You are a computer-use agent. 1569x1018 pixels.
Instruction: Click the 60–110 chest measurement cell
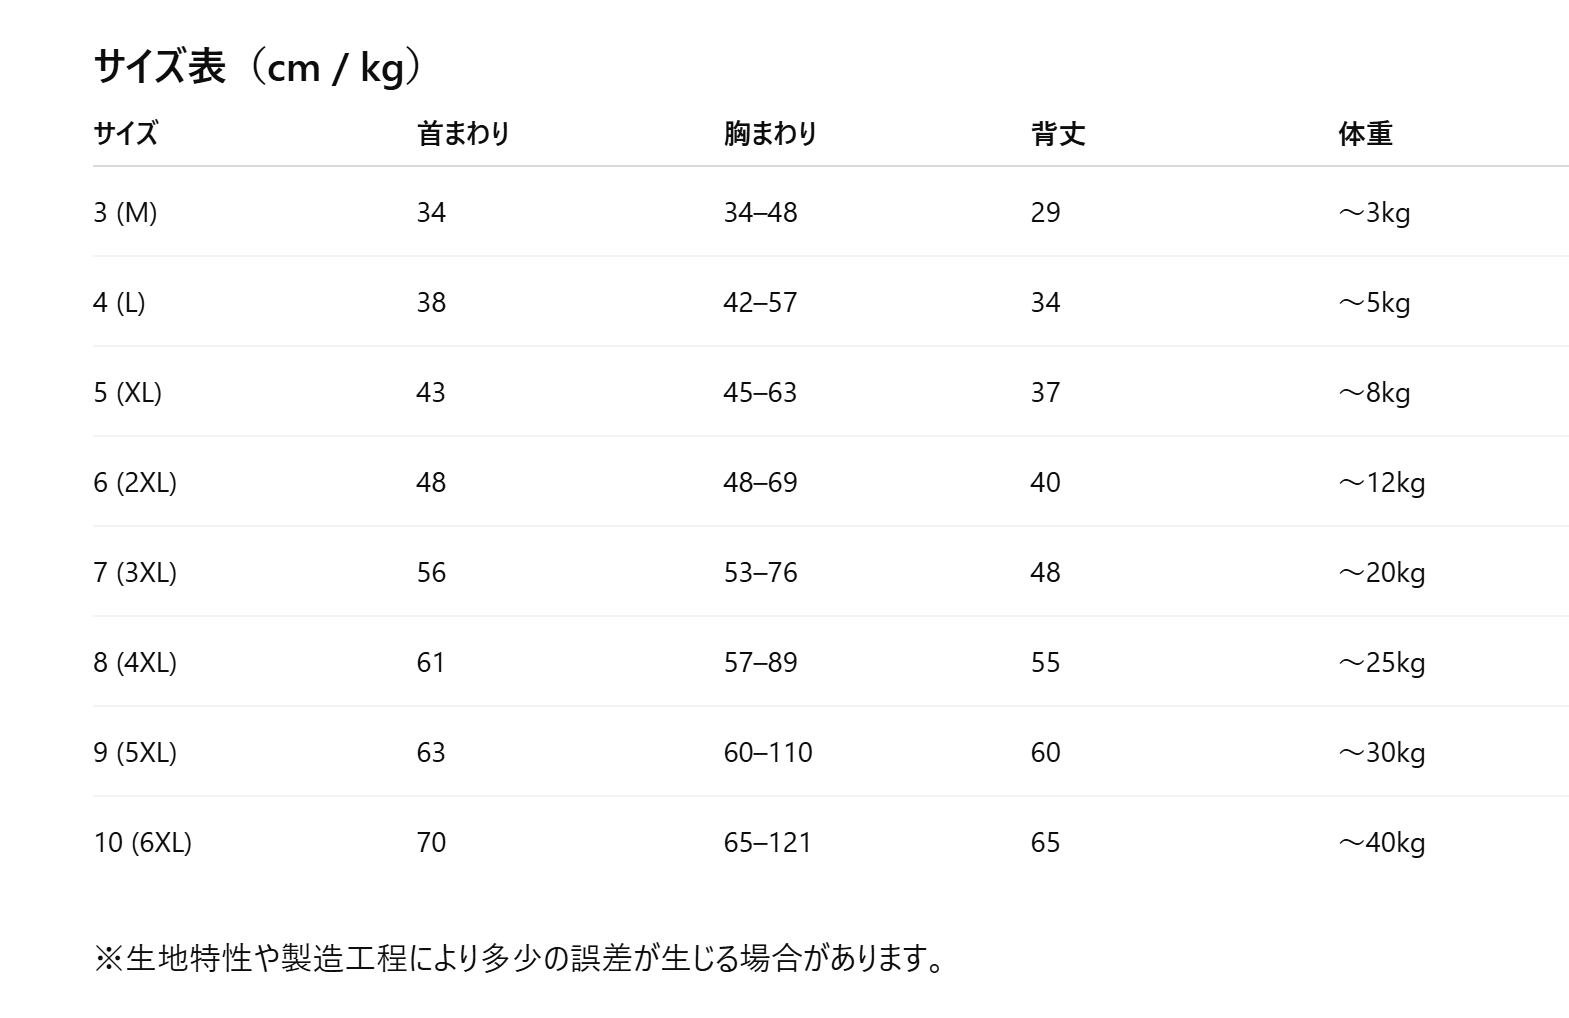pos(768,752)
